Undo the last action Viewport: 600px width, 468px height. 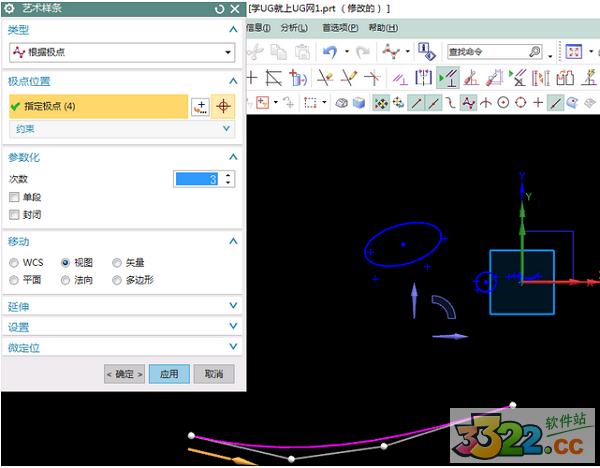[330, 51]
